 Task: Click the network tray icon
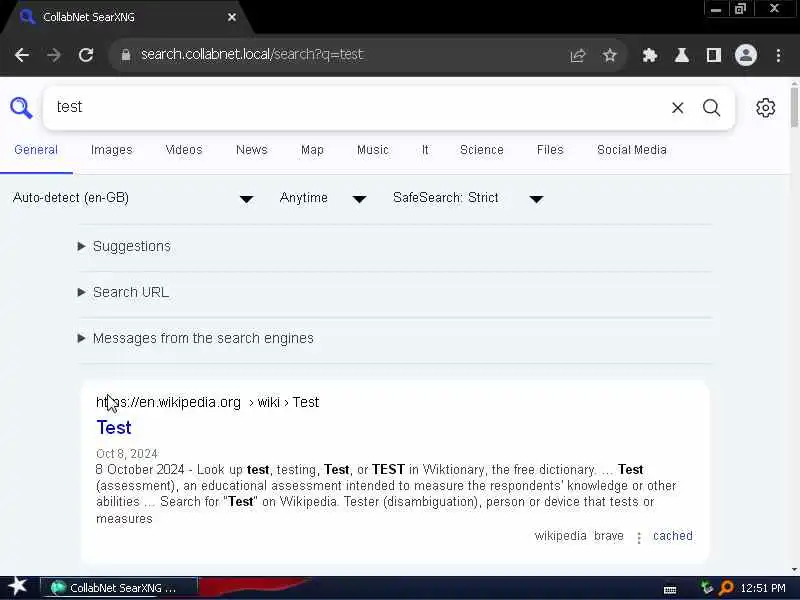point(706,588)
